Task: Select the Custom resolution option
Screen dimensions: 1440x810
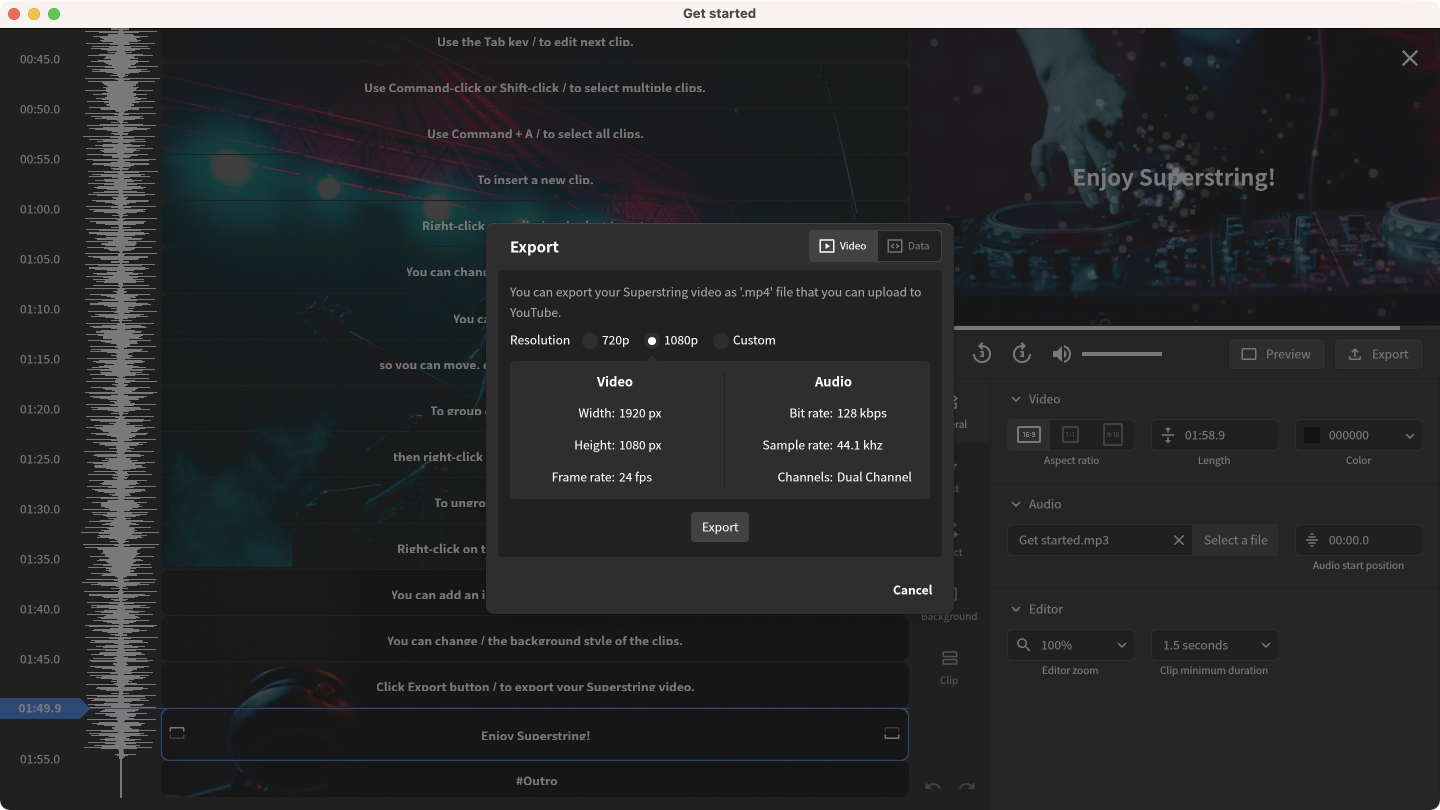Action: [x=720, y=340]
